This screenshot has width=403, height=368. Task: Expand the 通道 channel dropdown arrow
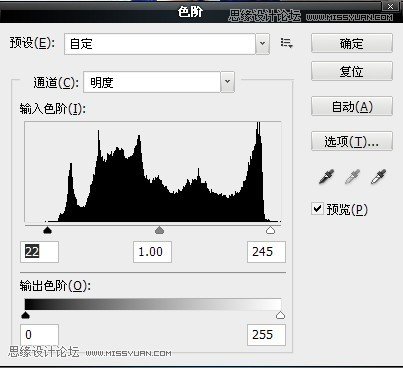(227, 82)
